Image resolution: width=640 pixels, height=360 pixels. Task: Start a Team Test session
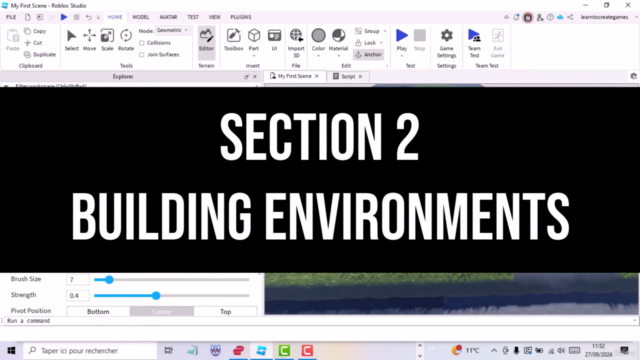[x=474, y=43]
